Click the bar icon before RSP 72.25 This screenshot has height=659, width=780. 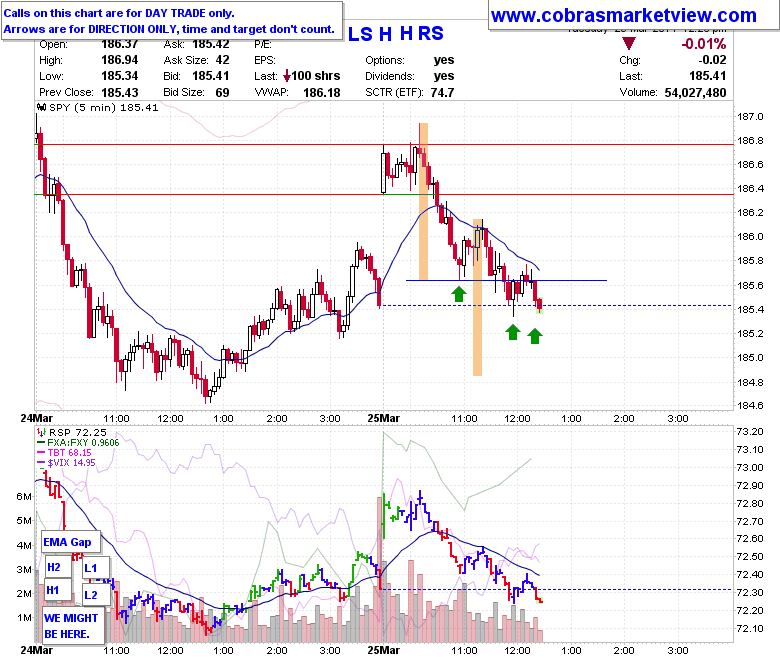tap(41, 432)
